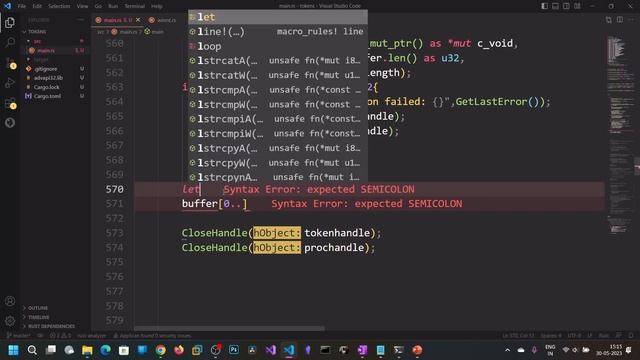This screenshot has width=640, height=360.
Task: Click the main function breadcrumb segment
Action: click(x=154, y=32)
